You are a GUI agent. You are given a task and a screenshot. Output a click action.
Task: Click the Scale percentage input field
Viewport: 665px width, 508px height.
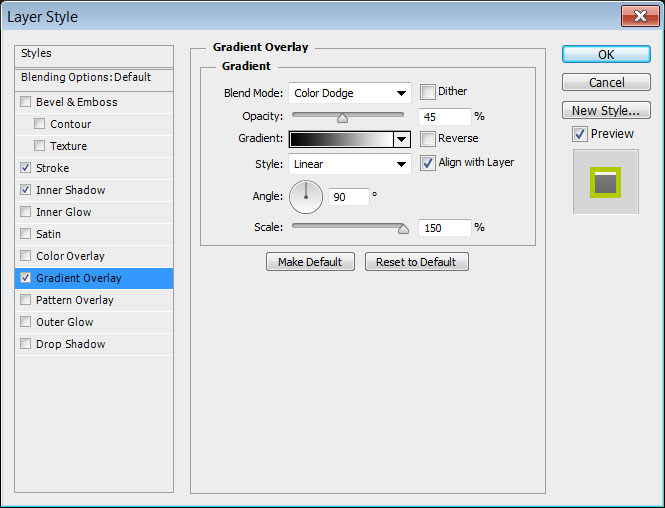coord(444,228)
